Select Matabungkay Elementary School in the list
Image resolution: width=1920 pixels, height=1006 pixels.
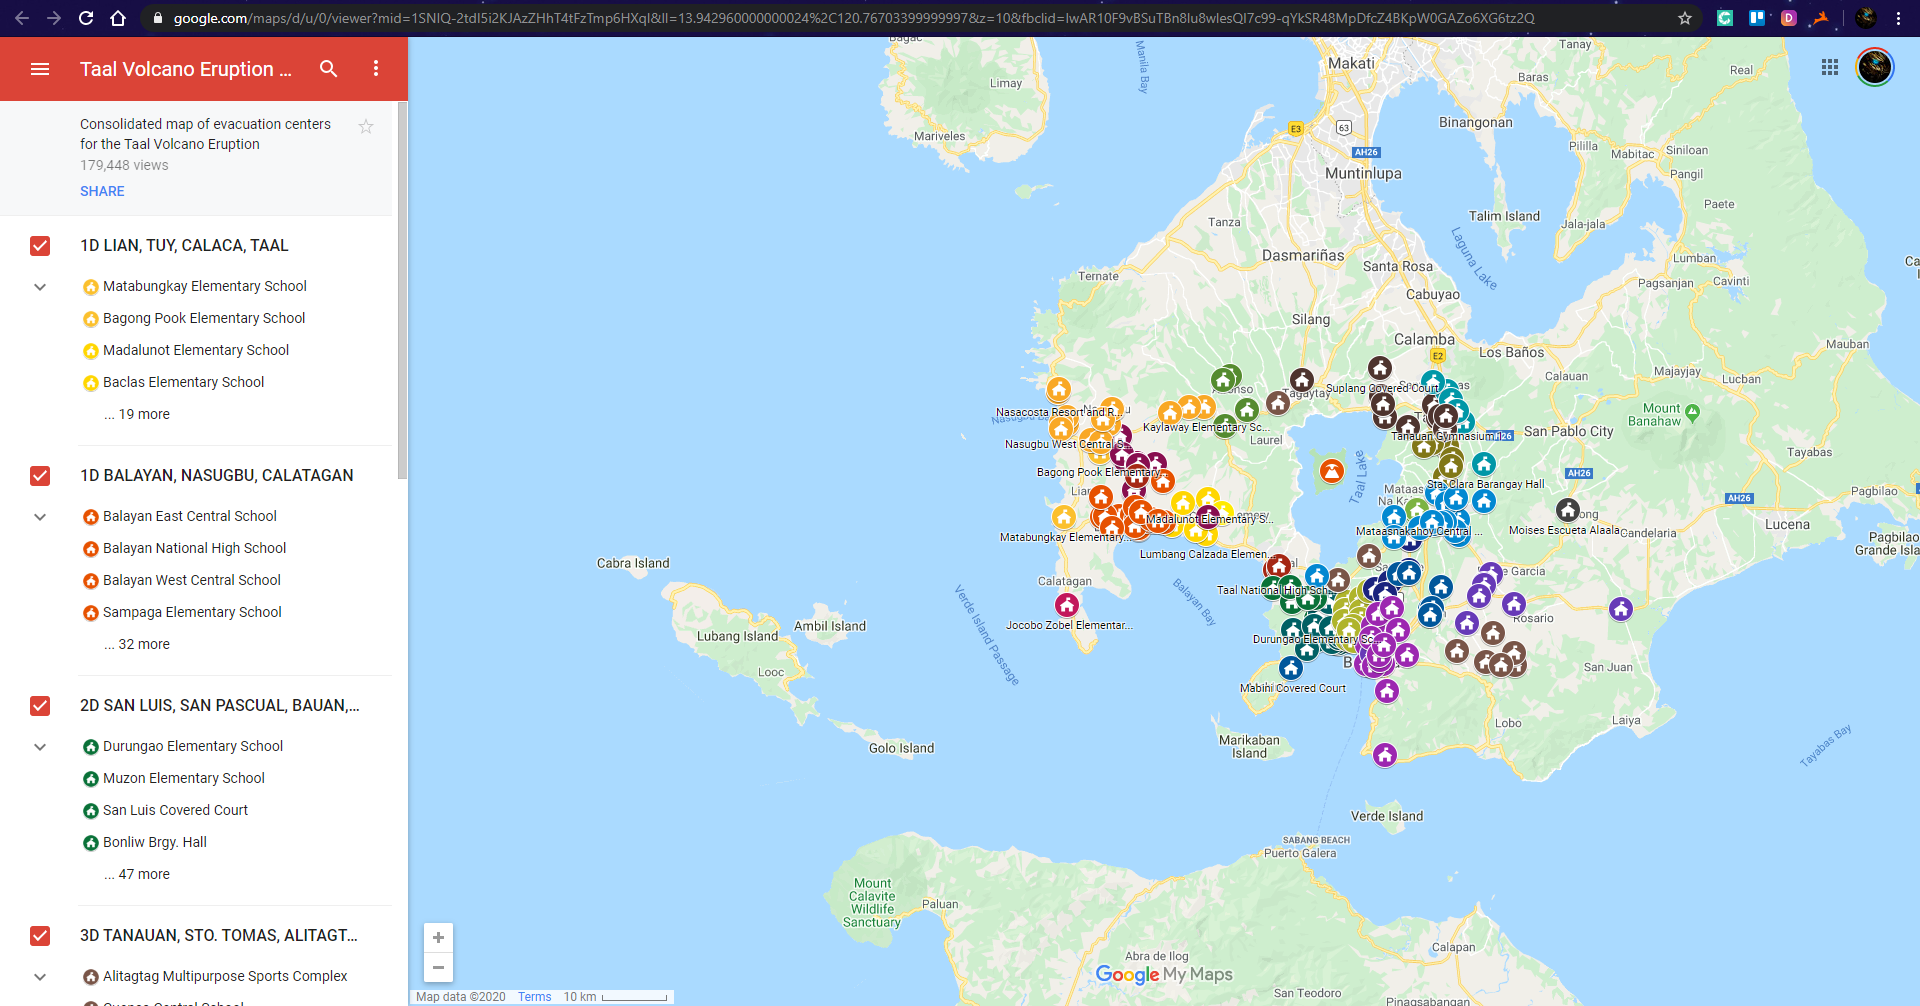point(204,286)
